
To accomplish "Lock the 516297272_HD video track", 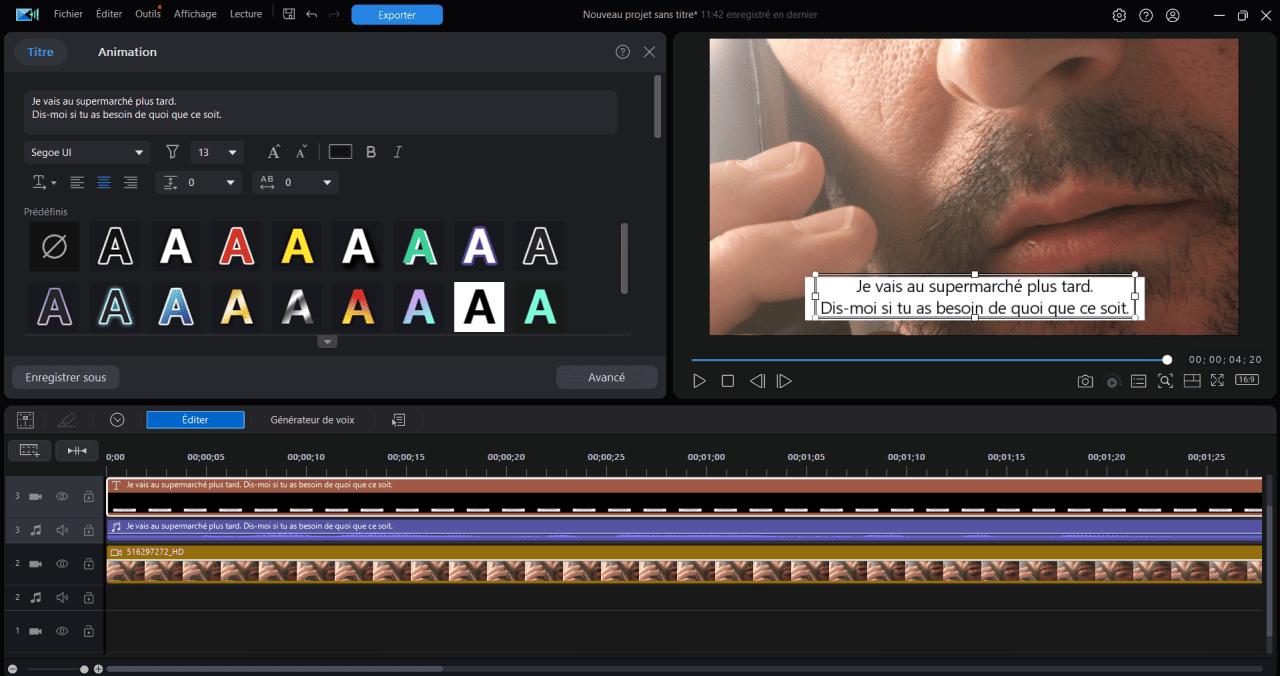I will click(x=88, y=563).
